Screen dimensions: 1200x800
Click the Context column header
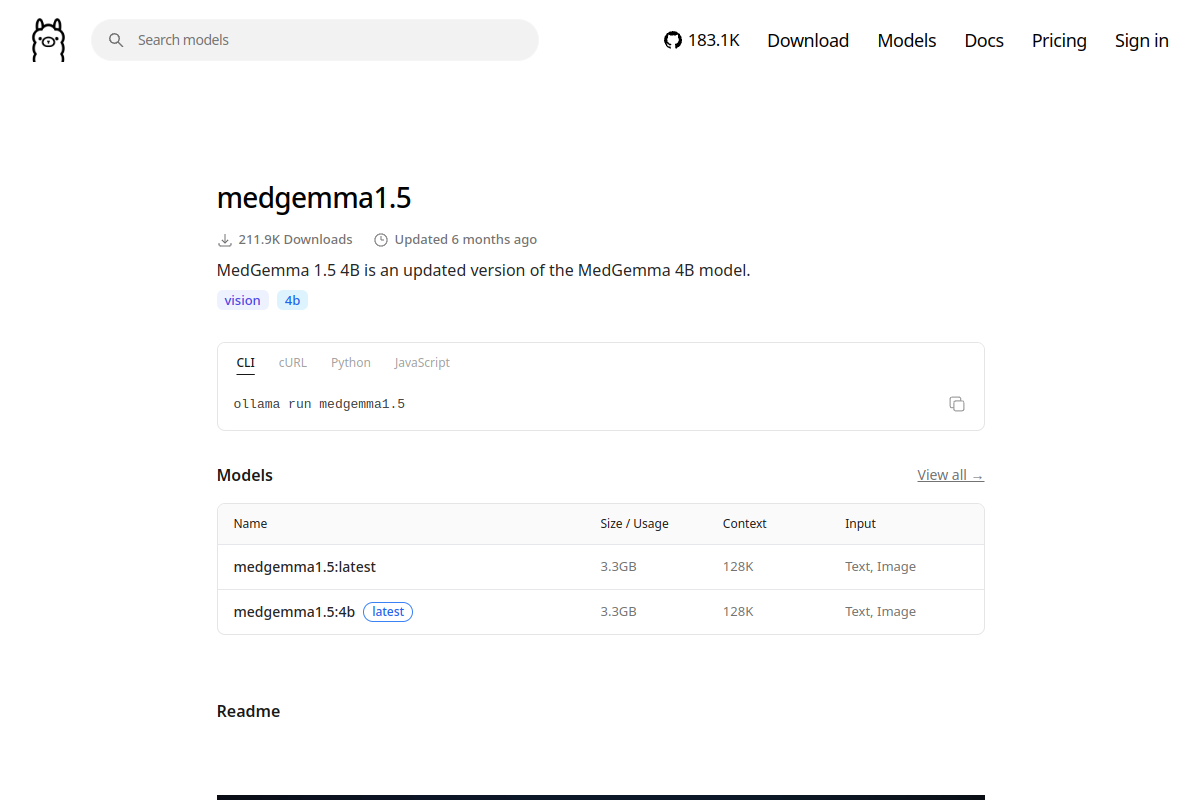tap(745, 524)
